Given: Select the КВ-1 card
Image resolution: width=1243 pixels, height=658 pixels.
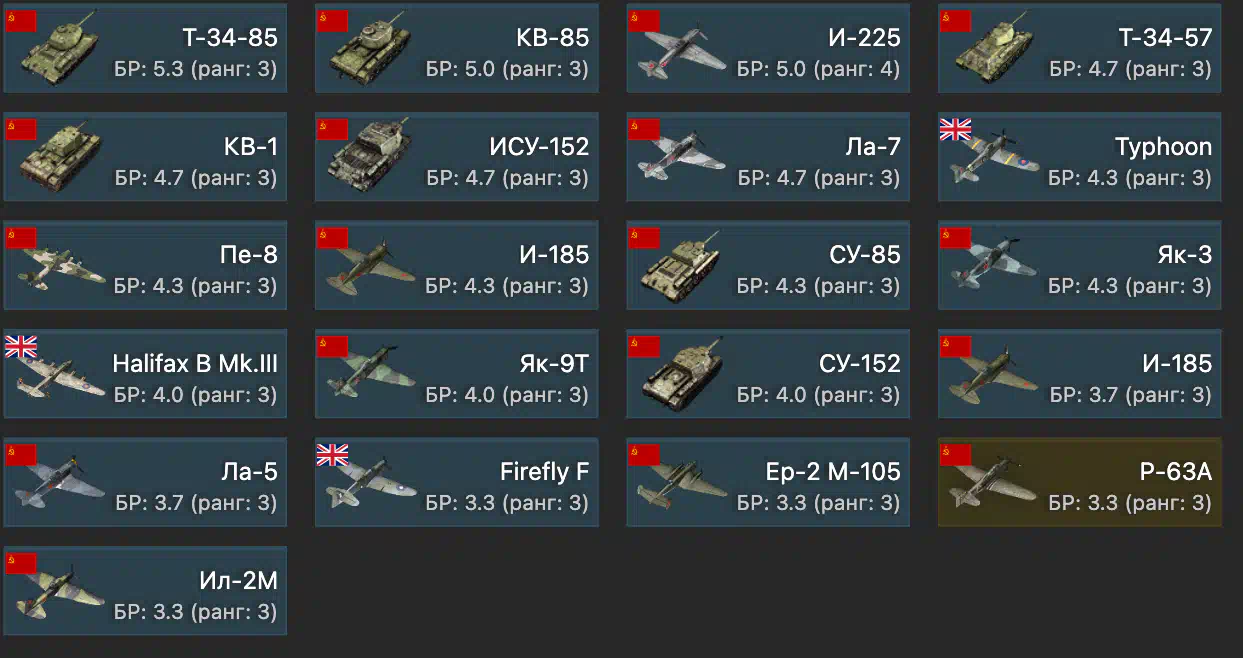Looking at the screenshot, I should click(145, 157).
